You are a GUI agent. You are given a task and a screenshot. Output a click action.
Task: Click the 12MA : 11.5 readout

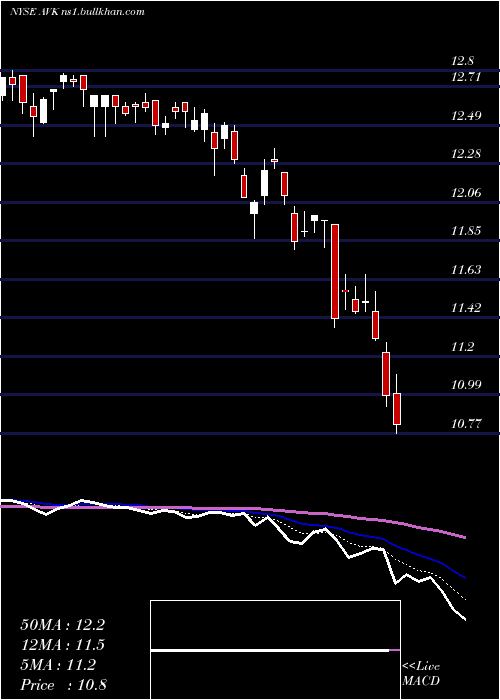(62, 645)
